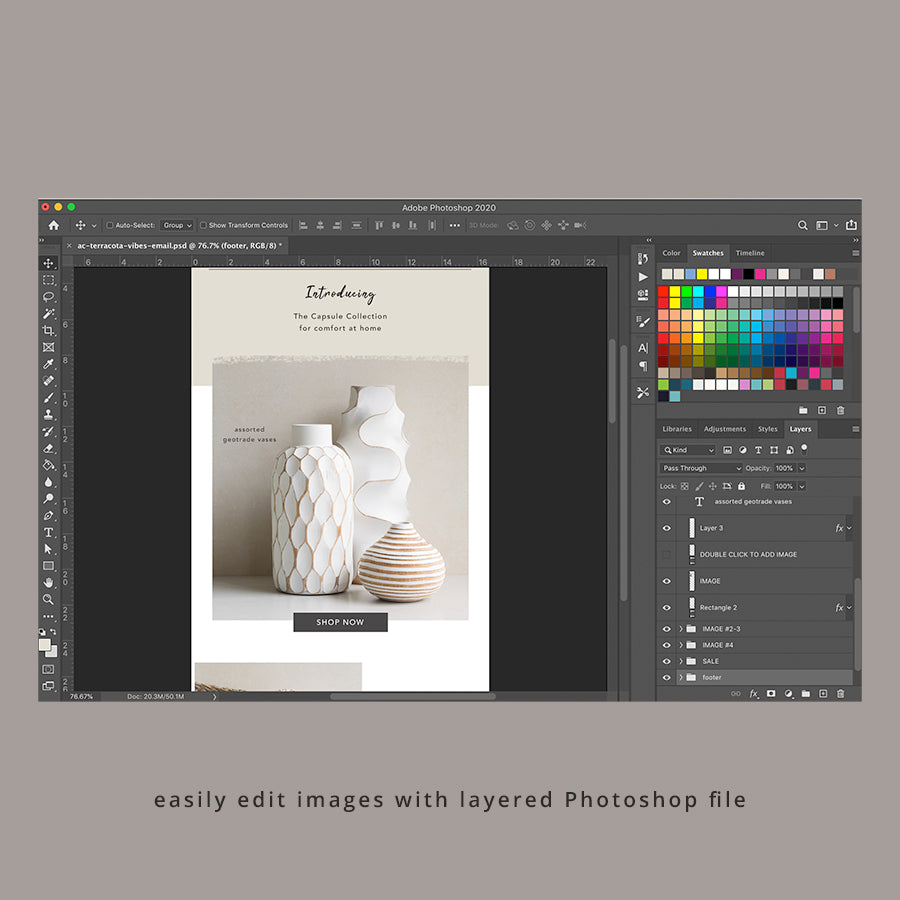
Task: Click the Home icon in options bar
Action: point(53,225)
